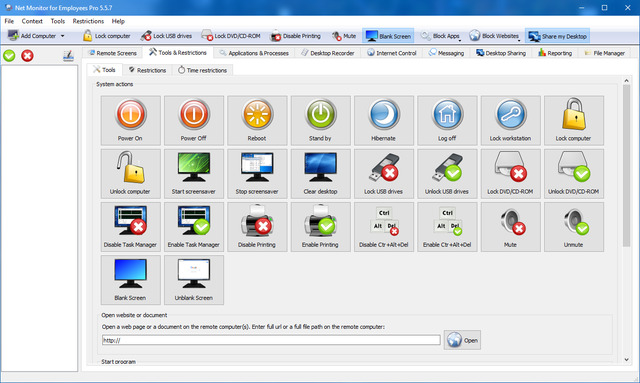Click Disable Ctr+Alt+Del action
The height and width of the screenshot is (383, 640).
(x=384, y=227)
